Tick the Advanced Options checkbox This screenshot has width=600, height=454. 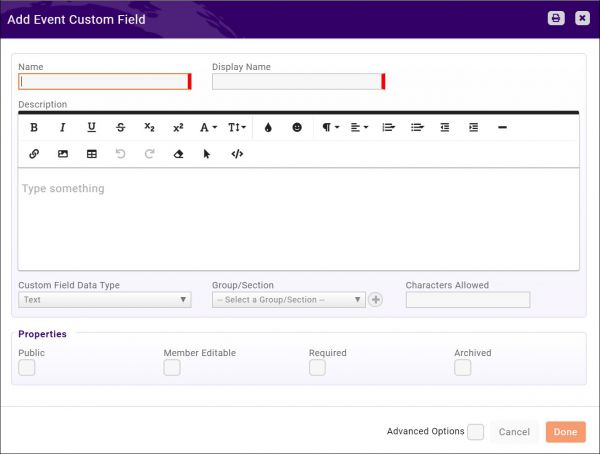pos(476,432)
